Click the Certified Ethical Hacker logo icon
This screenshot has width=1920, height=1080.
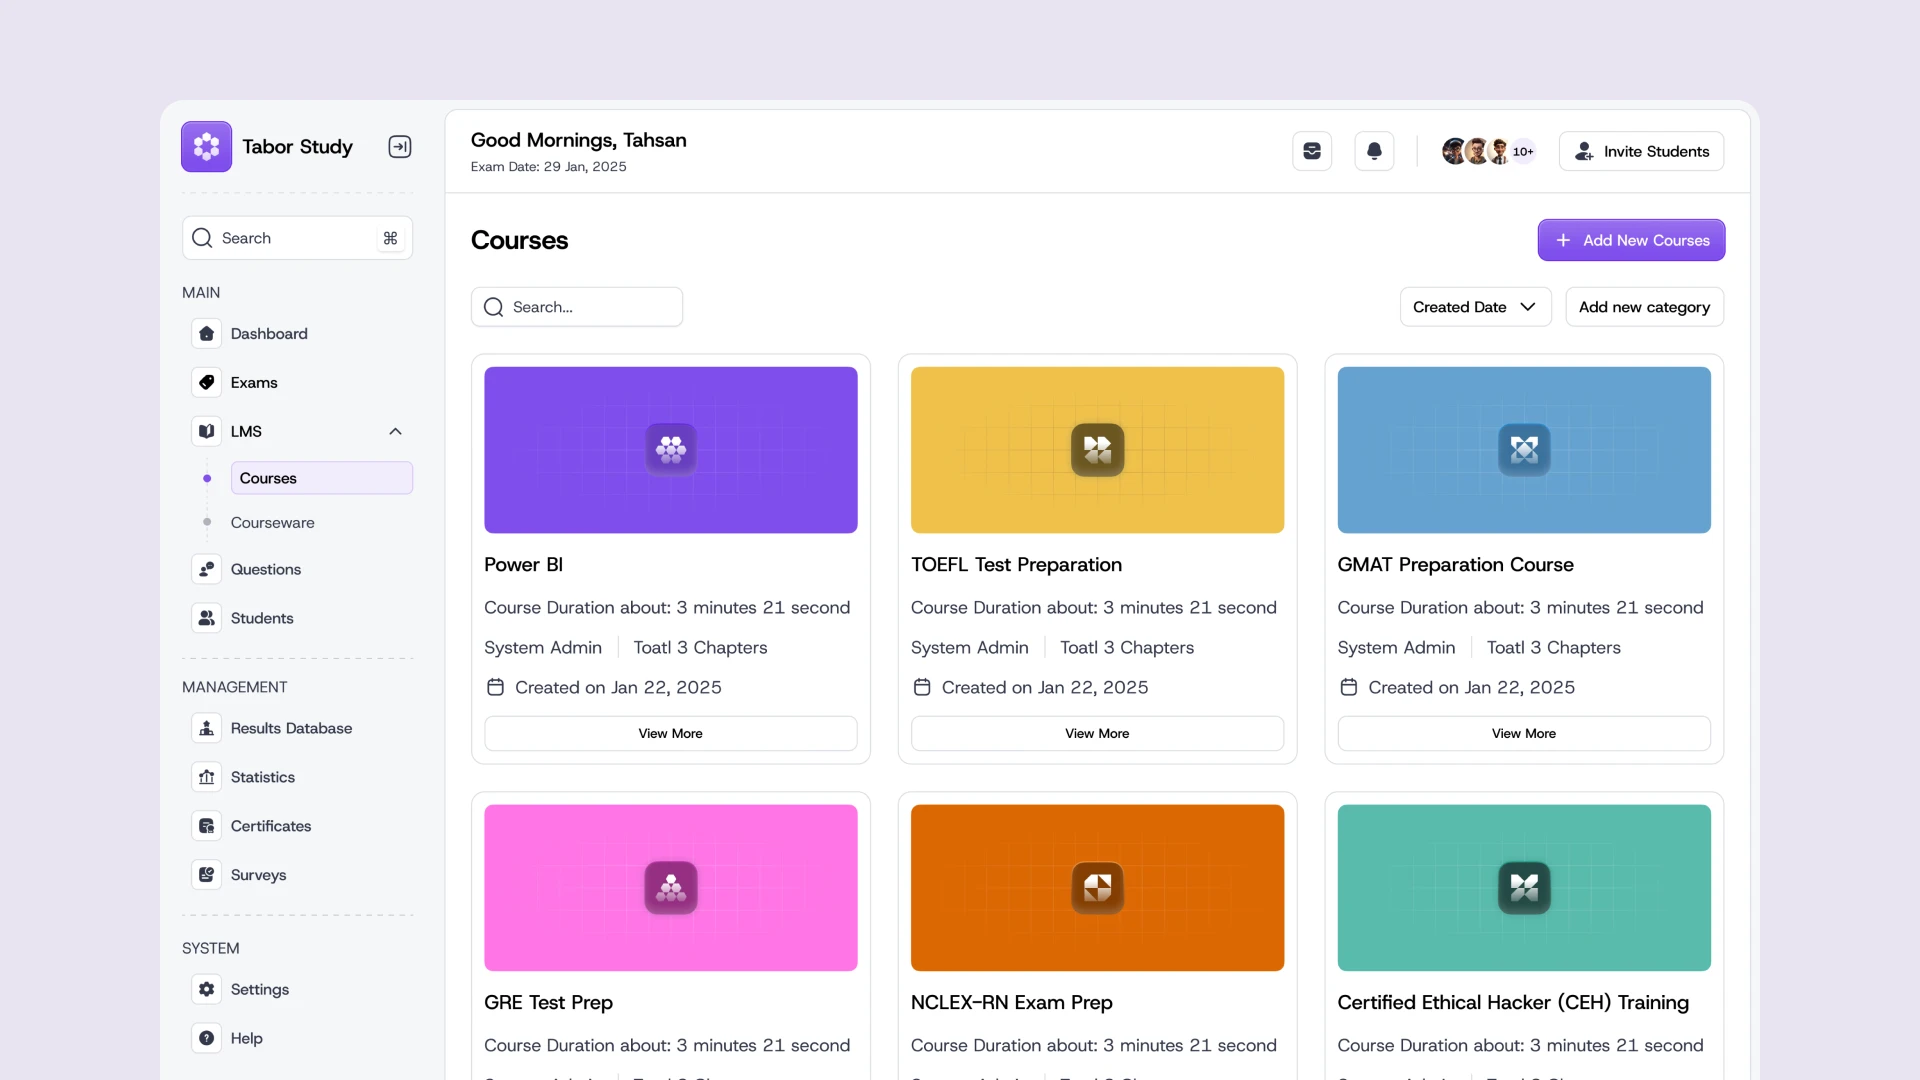[x=1524, y=888]
